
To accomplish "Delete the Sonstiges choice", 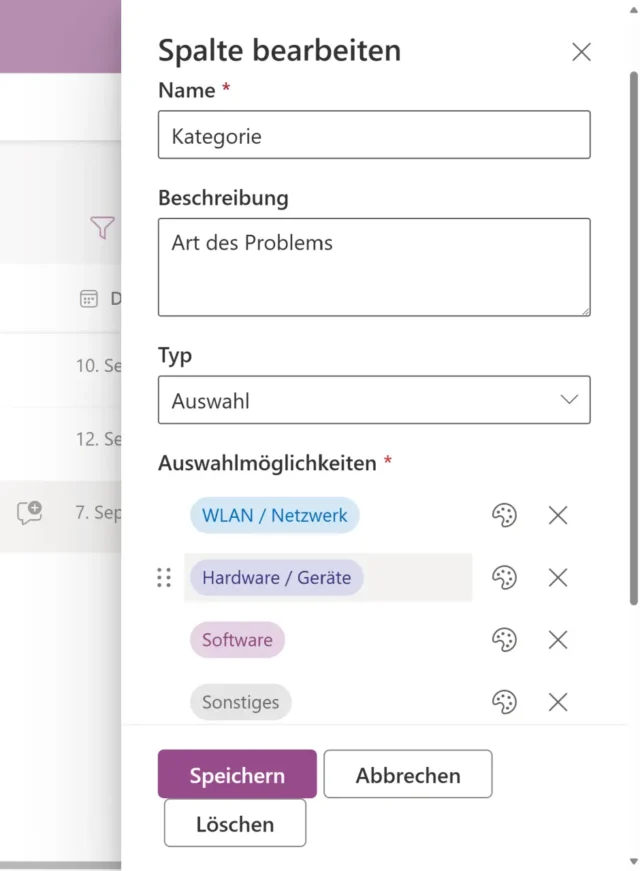I will click(x=558, y=702).
